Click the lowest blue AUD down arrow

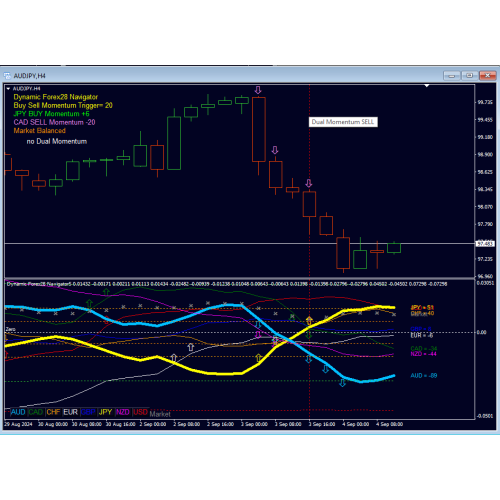[343, 383]
